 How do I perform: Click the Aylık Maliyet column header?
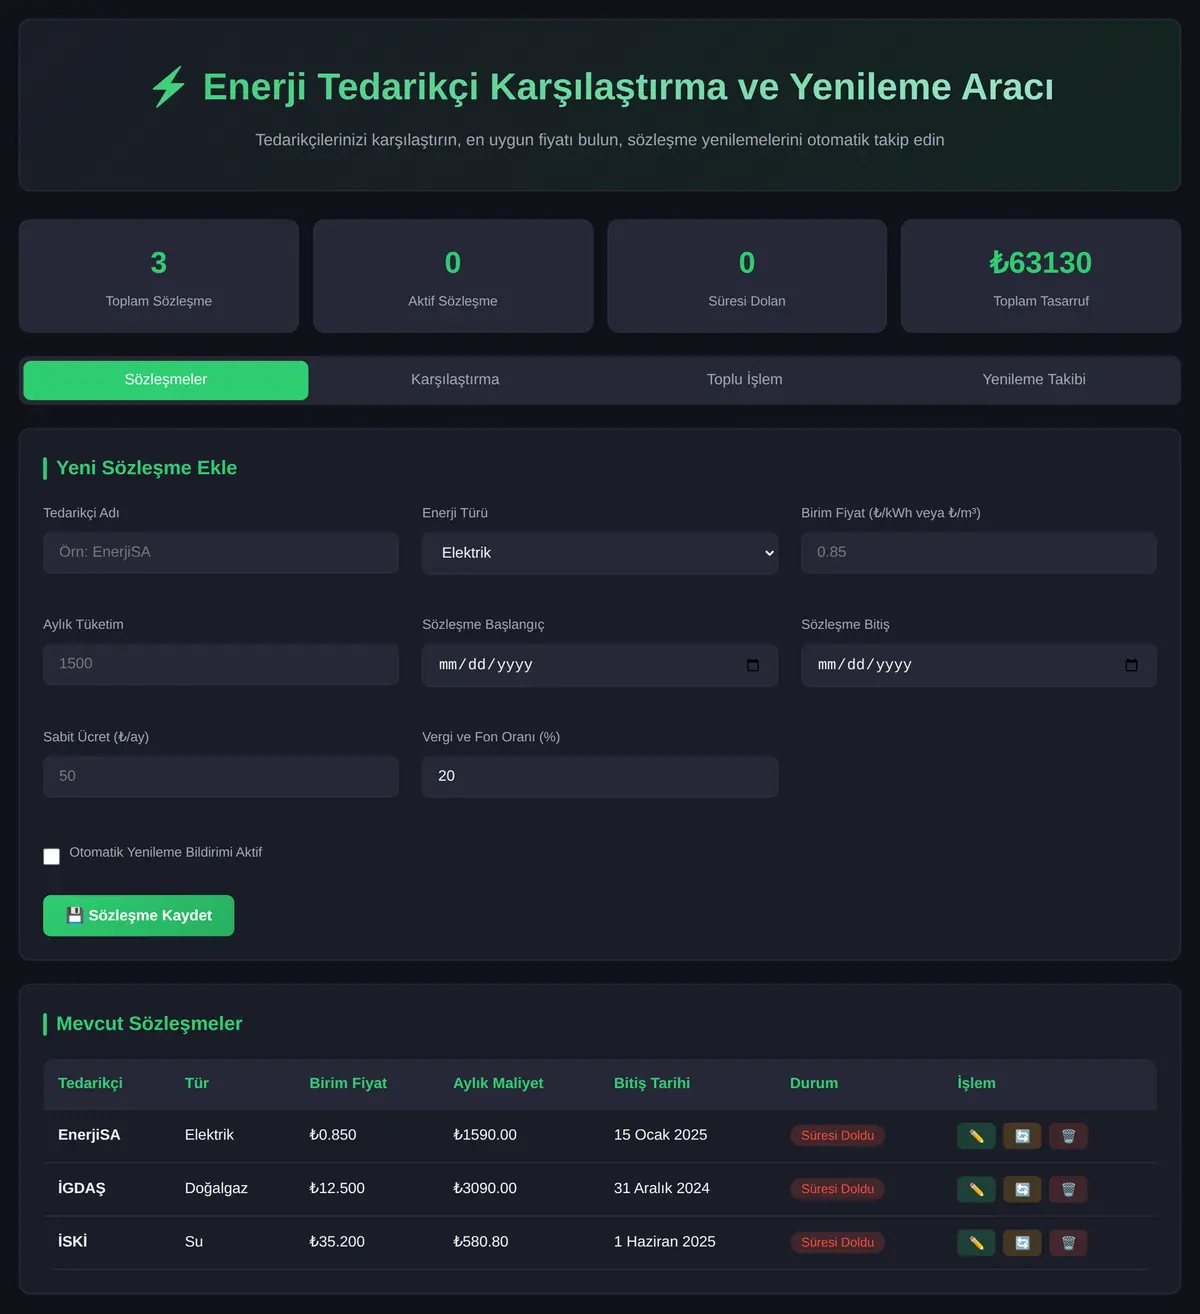(x=498, y=1083)
